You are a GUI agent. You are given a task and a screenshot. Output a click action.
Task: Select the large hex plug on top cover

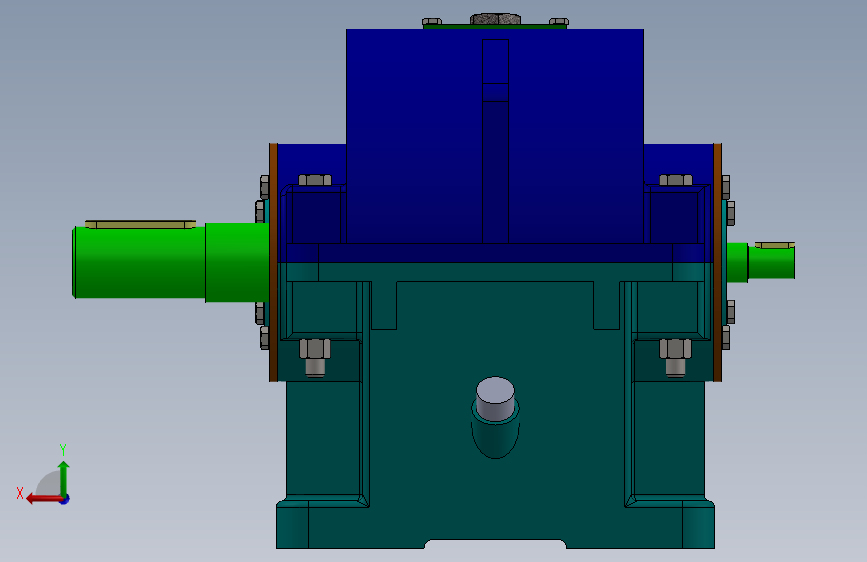click(495, 19)
